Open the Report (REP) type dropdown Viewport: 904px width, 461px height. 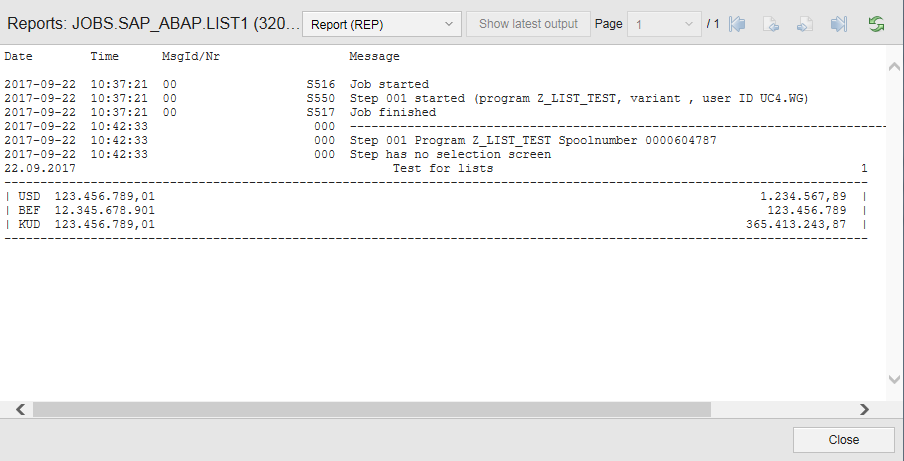[381, 23]
